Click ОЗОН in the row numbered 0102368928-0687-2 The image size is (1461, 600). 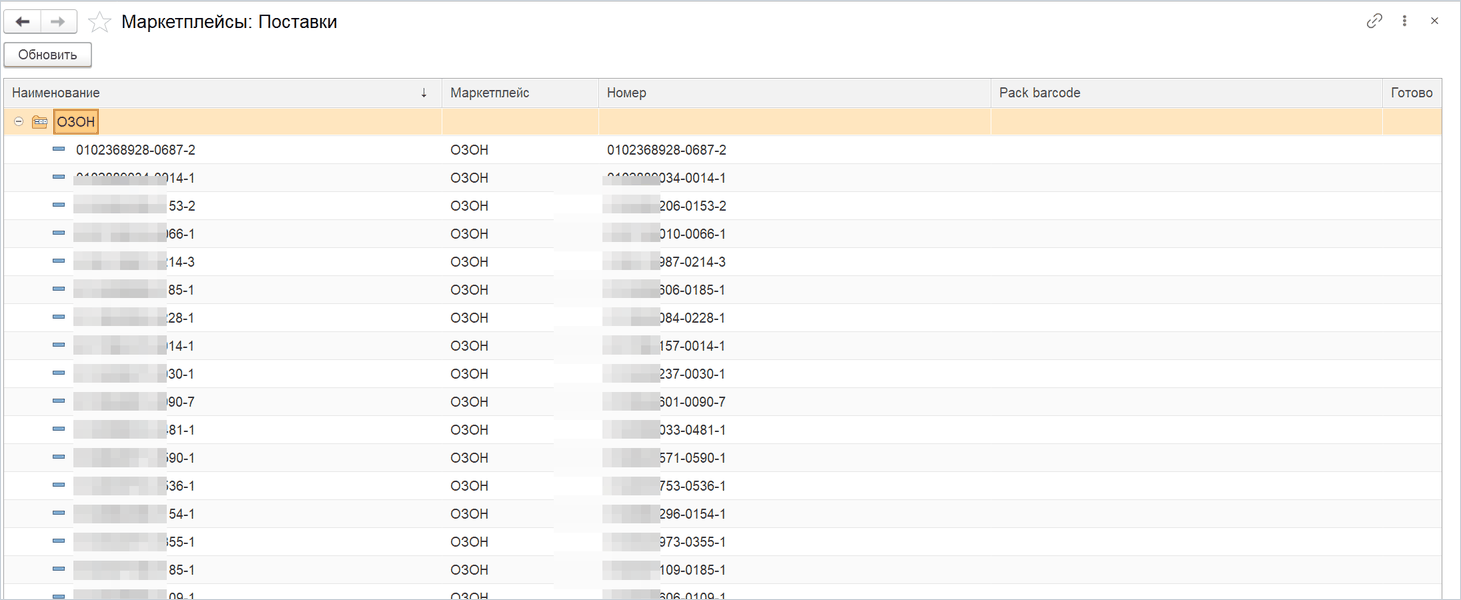(470, 150)
